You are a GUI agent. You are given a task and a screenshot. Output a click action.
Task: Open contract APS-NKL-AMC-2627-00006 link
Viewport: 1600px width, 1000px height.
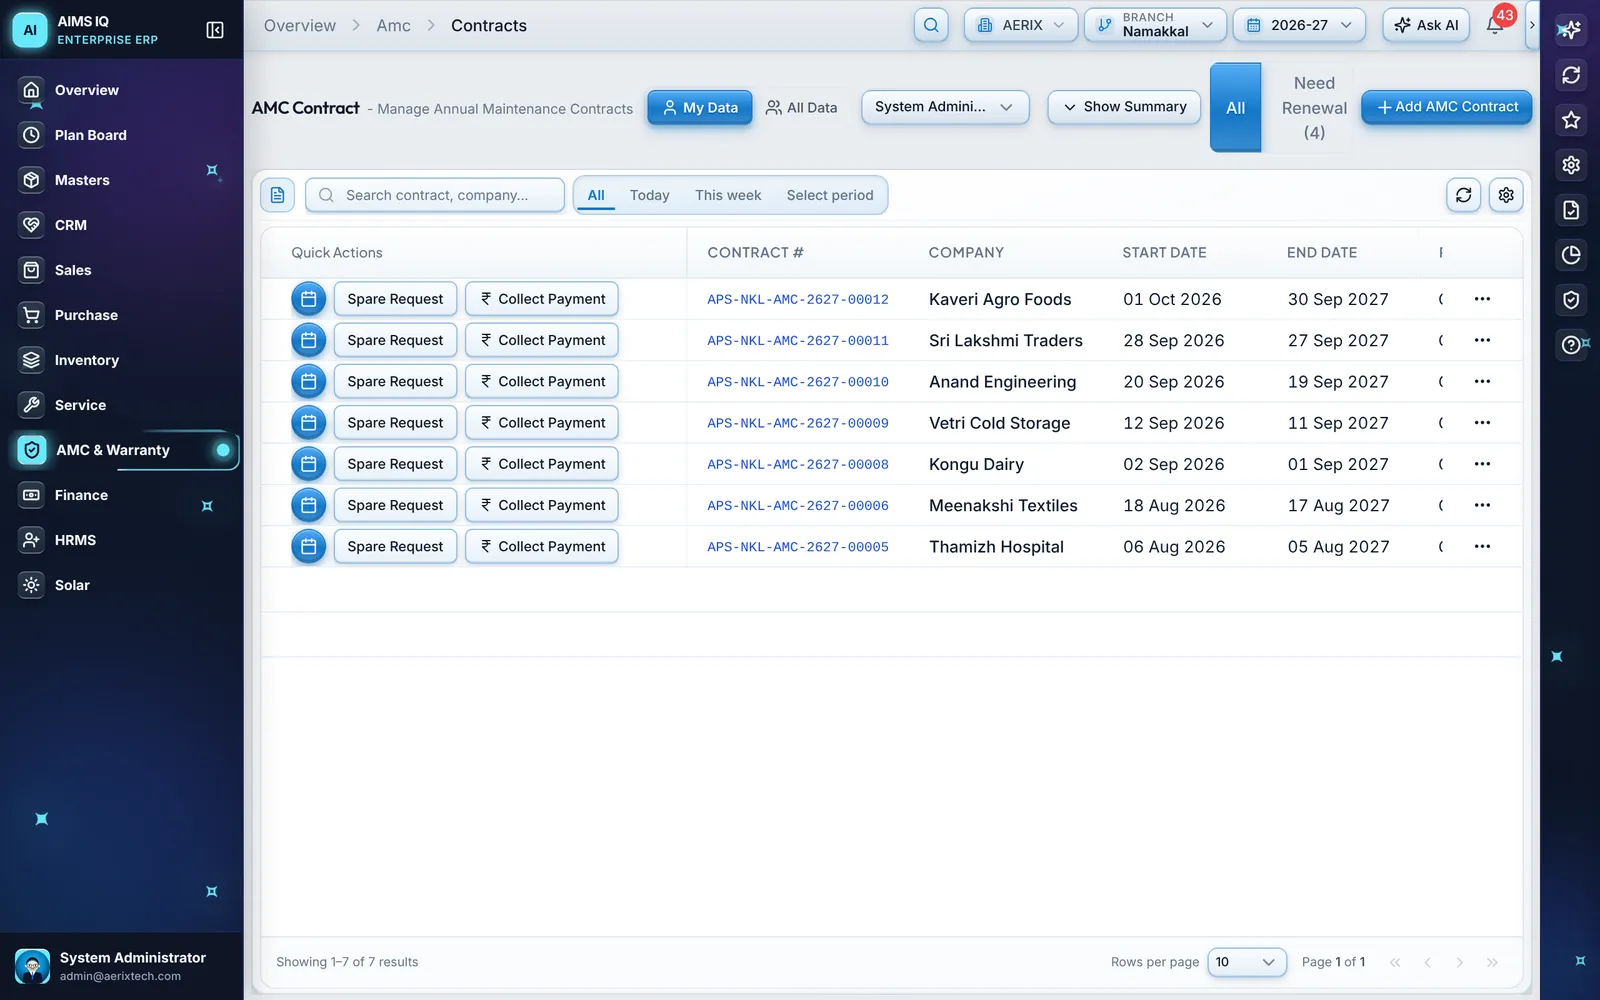tap(798, 506)
